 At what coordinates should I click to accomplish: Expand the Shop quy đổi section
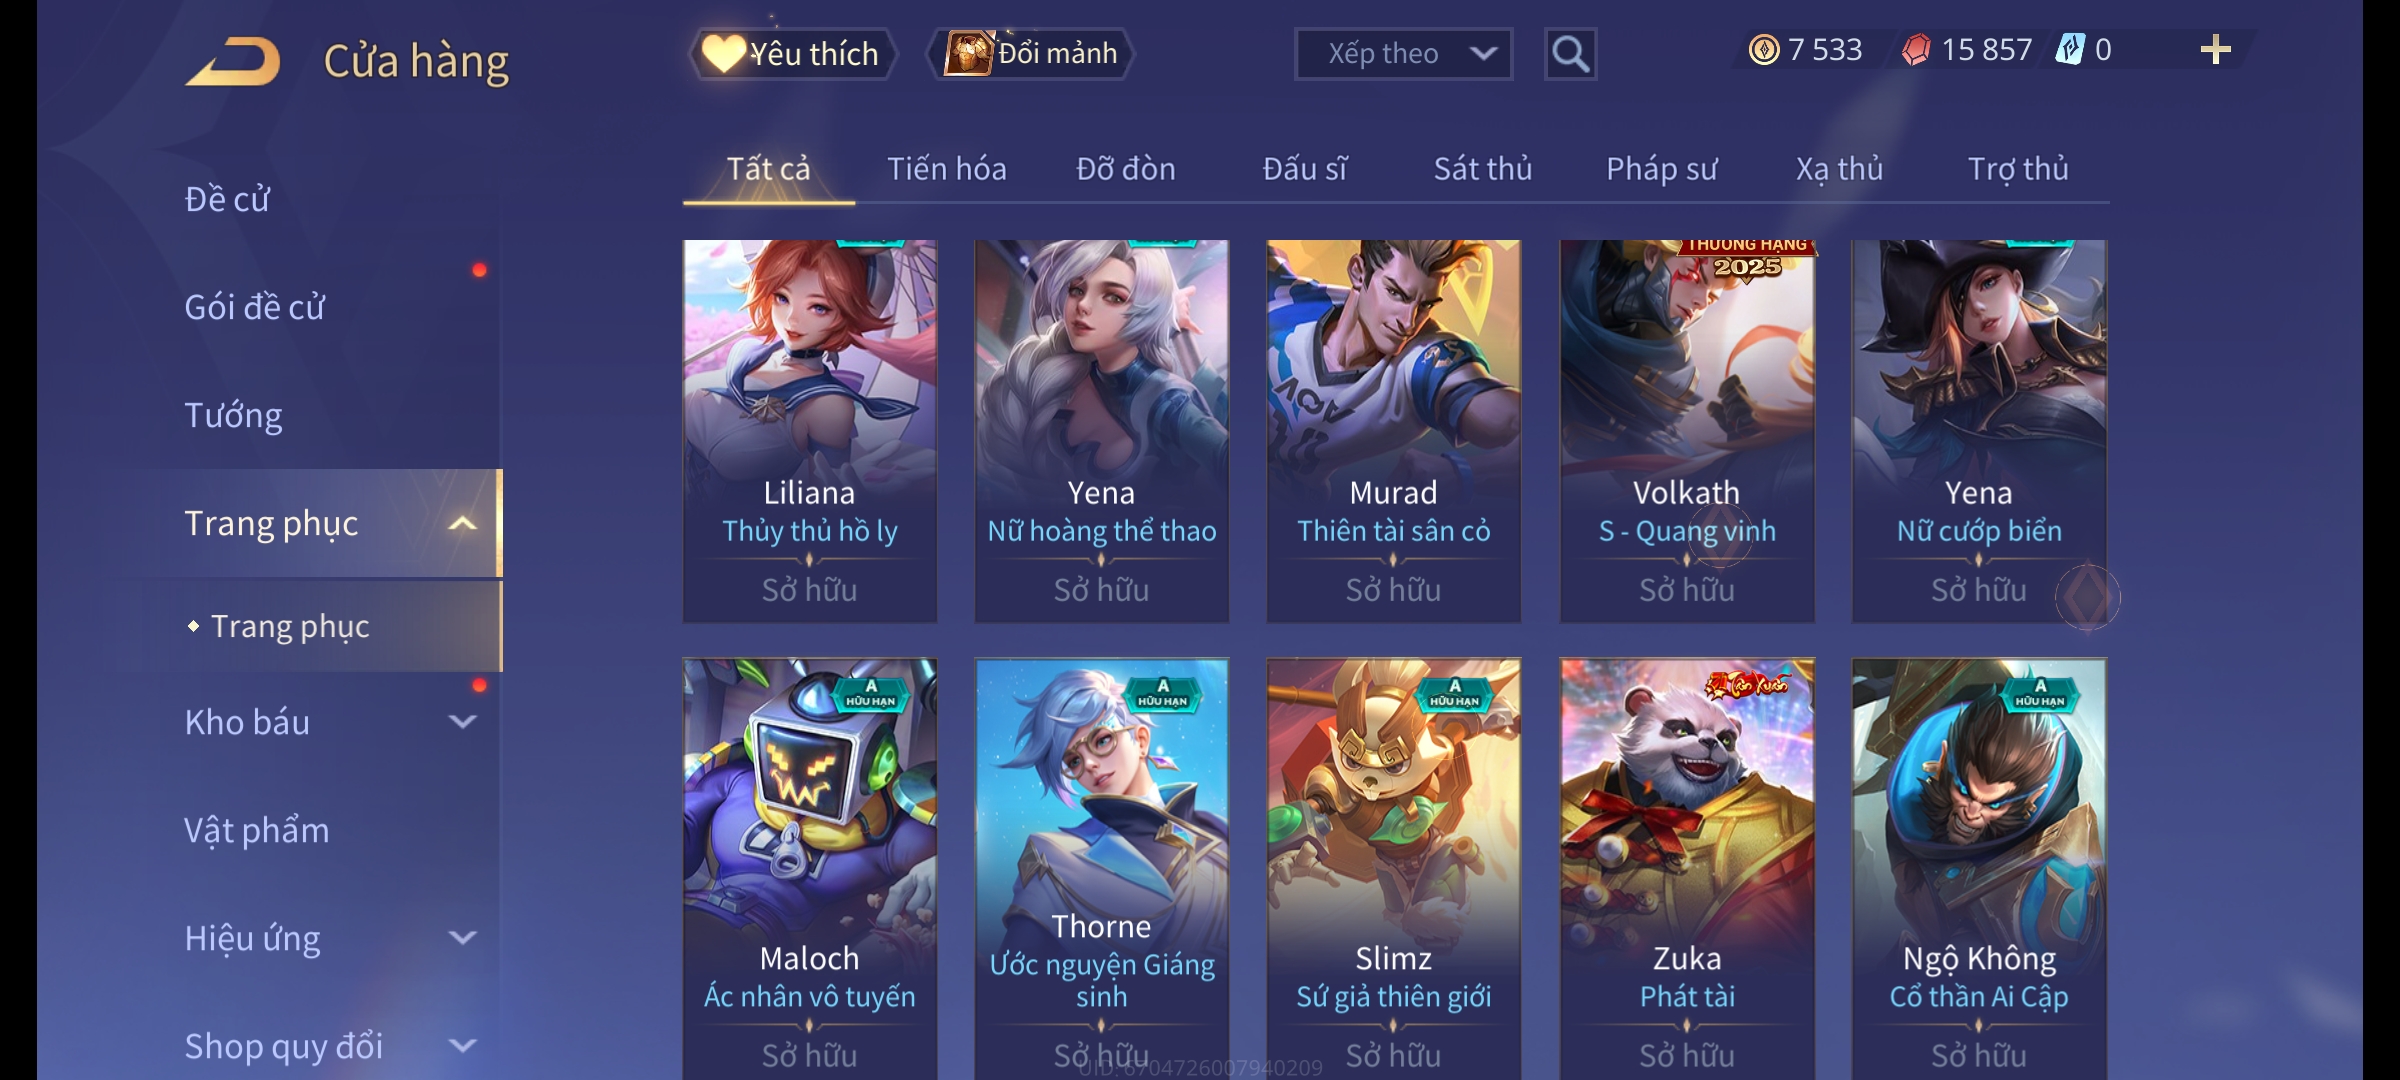coord(462,1045)
